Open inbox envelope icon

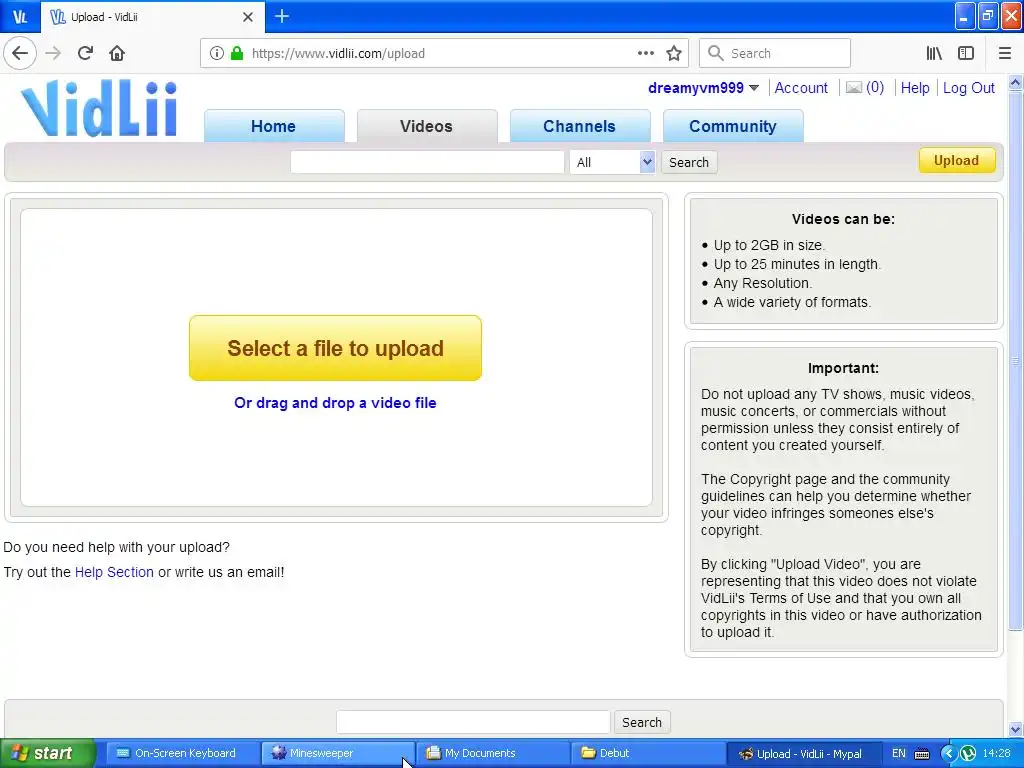point(854,88)
